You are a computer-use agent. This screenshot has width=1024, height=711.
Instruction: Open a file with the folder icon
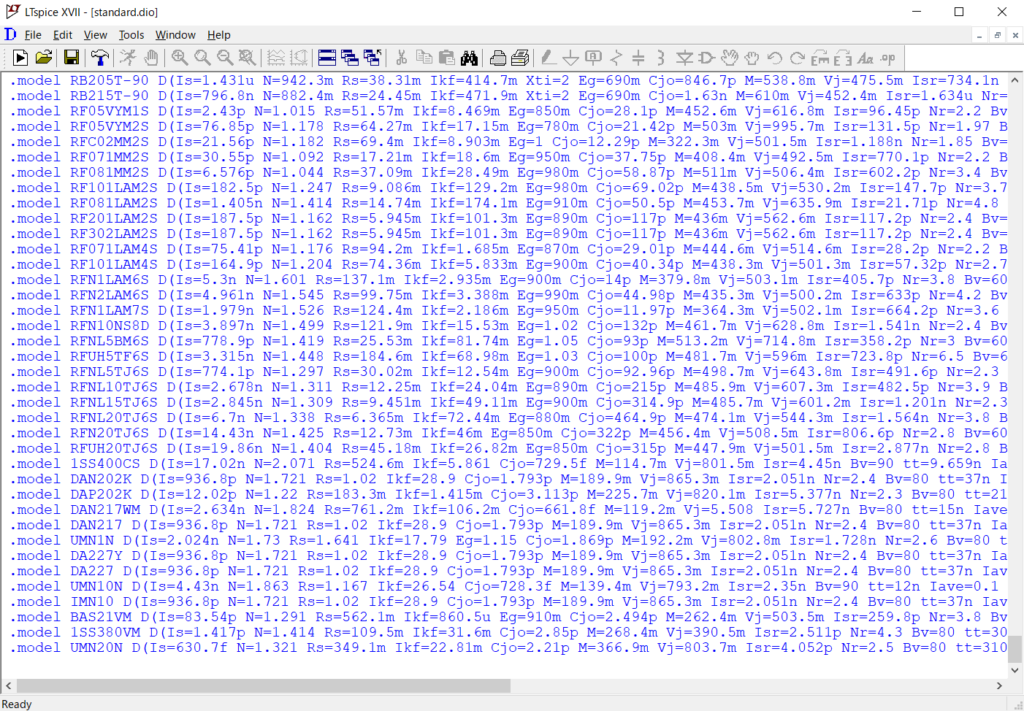click(44, 58)
